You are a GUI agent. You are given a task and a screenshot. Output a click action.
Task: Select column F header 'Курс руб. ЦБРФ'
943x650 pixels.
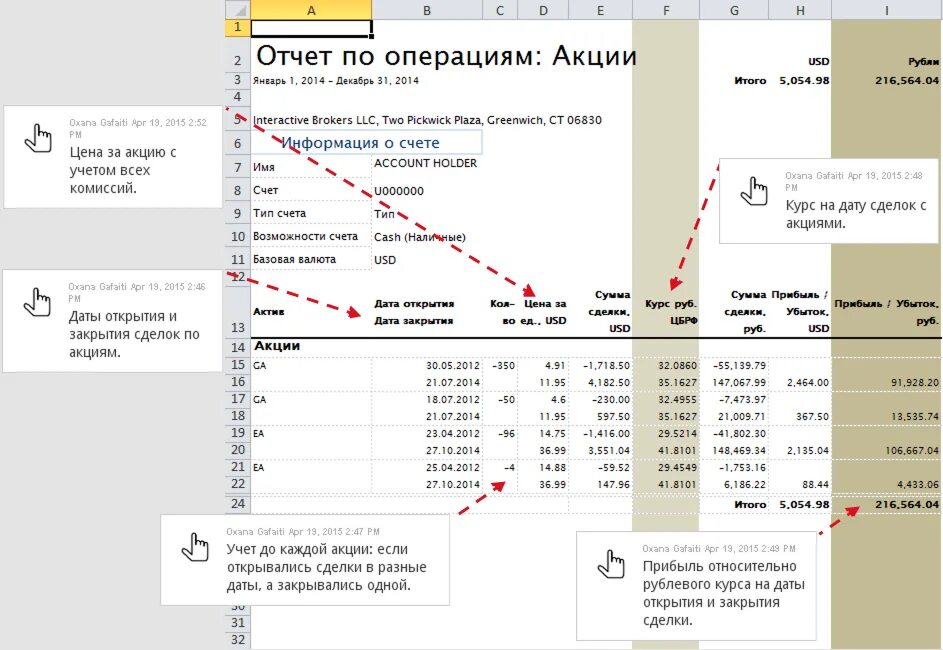[665, 9]
